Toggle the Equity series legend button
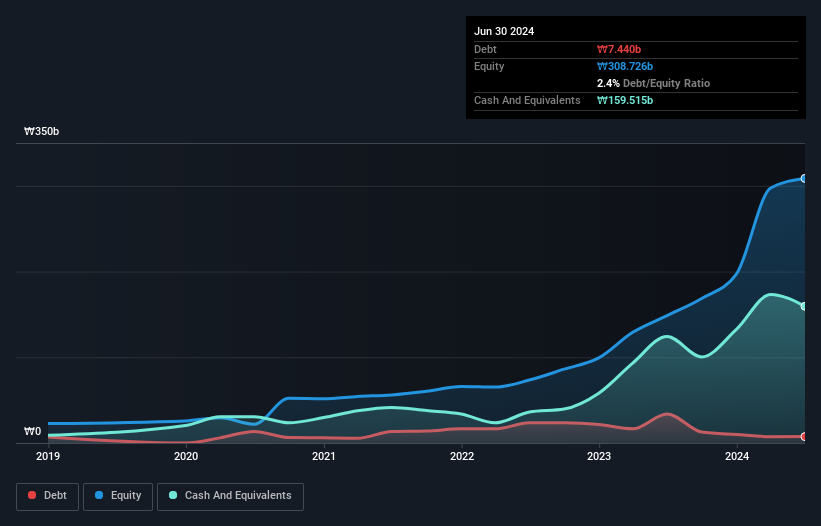Image resolution: width=821 pixels, height=526 pixels. (x=118, y=496)
